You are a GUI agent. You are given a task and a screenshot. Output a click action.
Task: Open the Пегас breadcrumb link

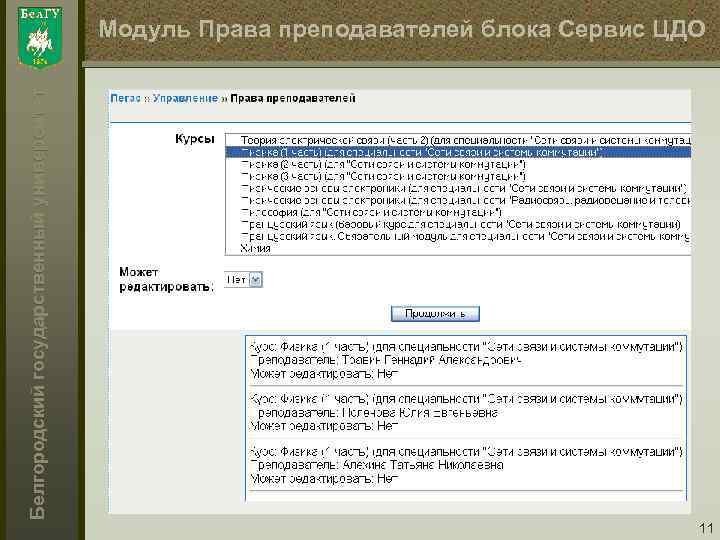(125, 98)
